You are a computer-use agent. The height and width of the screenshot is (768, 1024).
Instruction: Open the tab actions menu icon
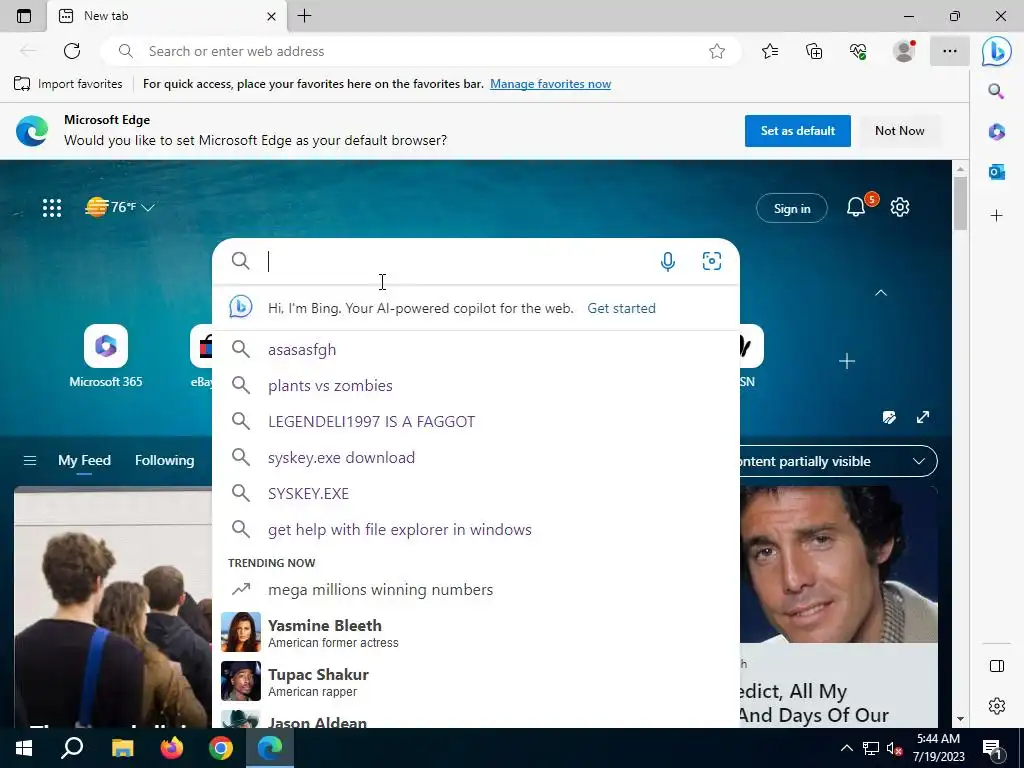click(24, 16)
